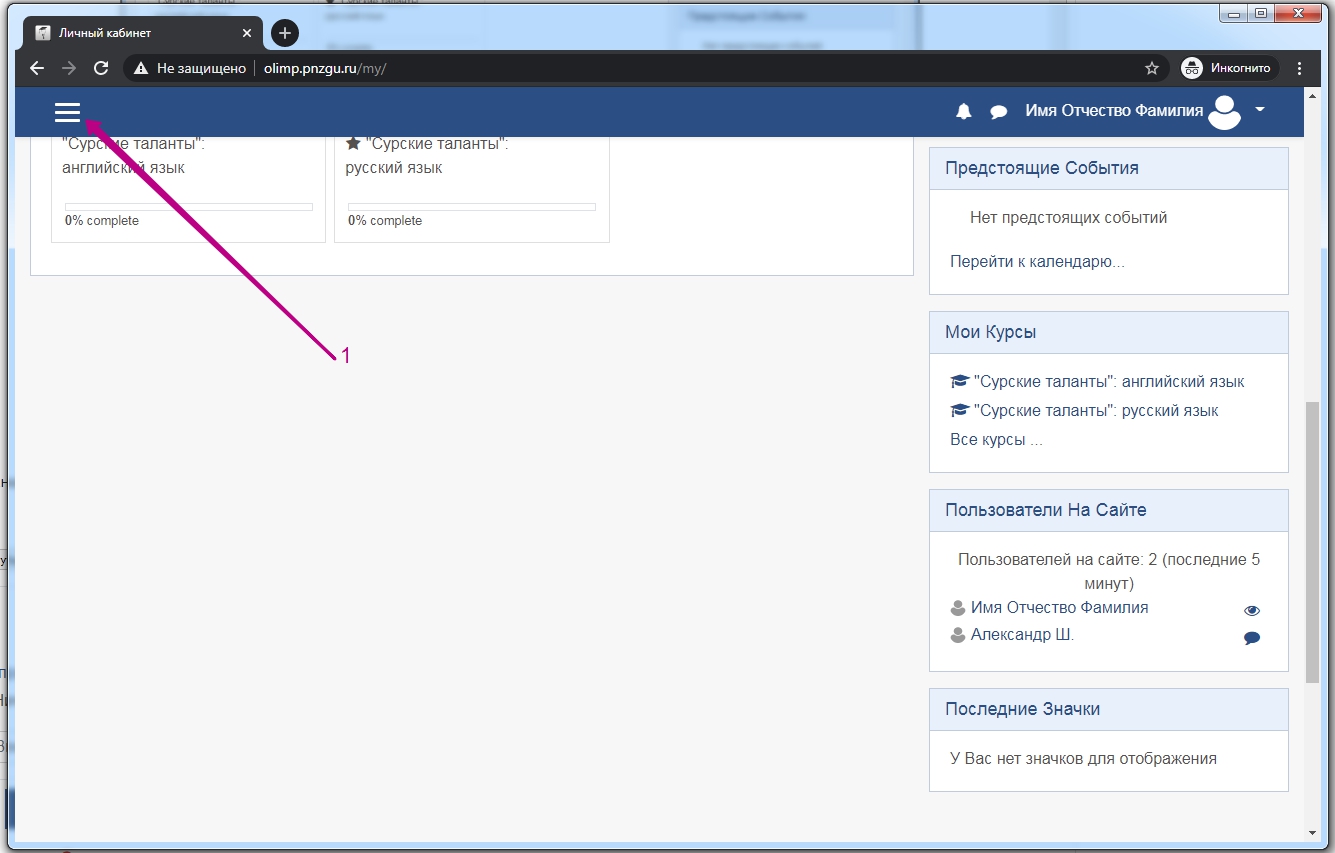Expand user menu dropdown arrow
The image size is (1335, 853).
click(1260, 110)
